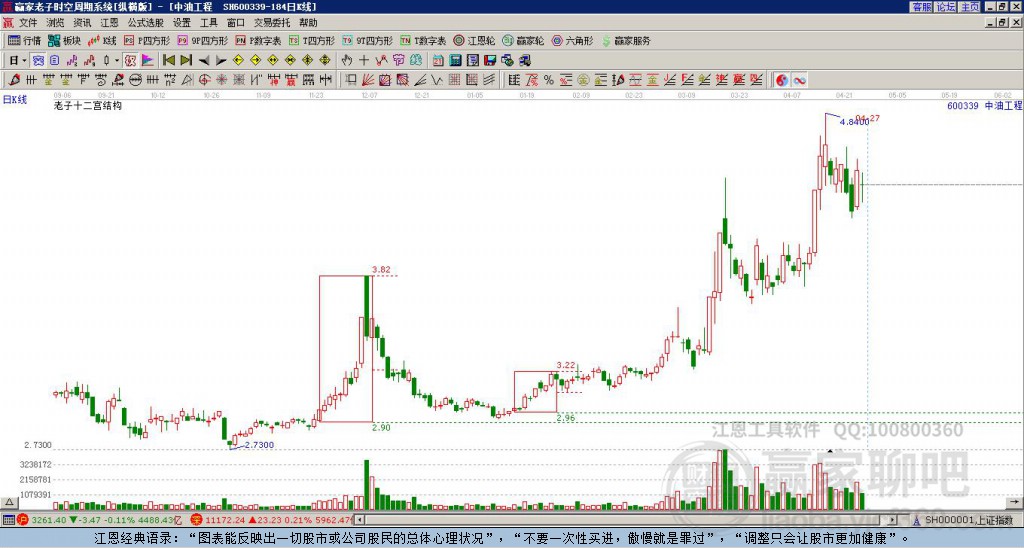The width and height of the screenshot is (1024, 548).
Task: Open the calendar icon in toolbar
Action: point(438,61)
